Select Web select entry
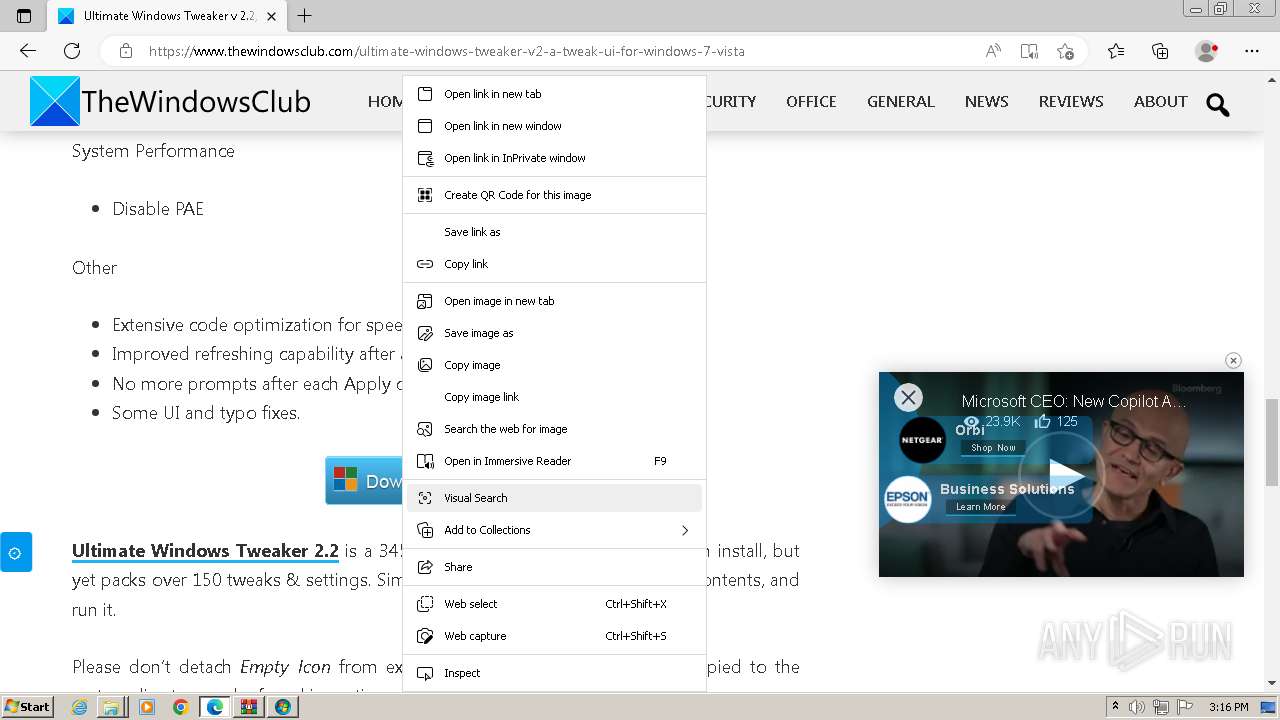The width and height of the screenshot is (1280, 720). (554, 604)
